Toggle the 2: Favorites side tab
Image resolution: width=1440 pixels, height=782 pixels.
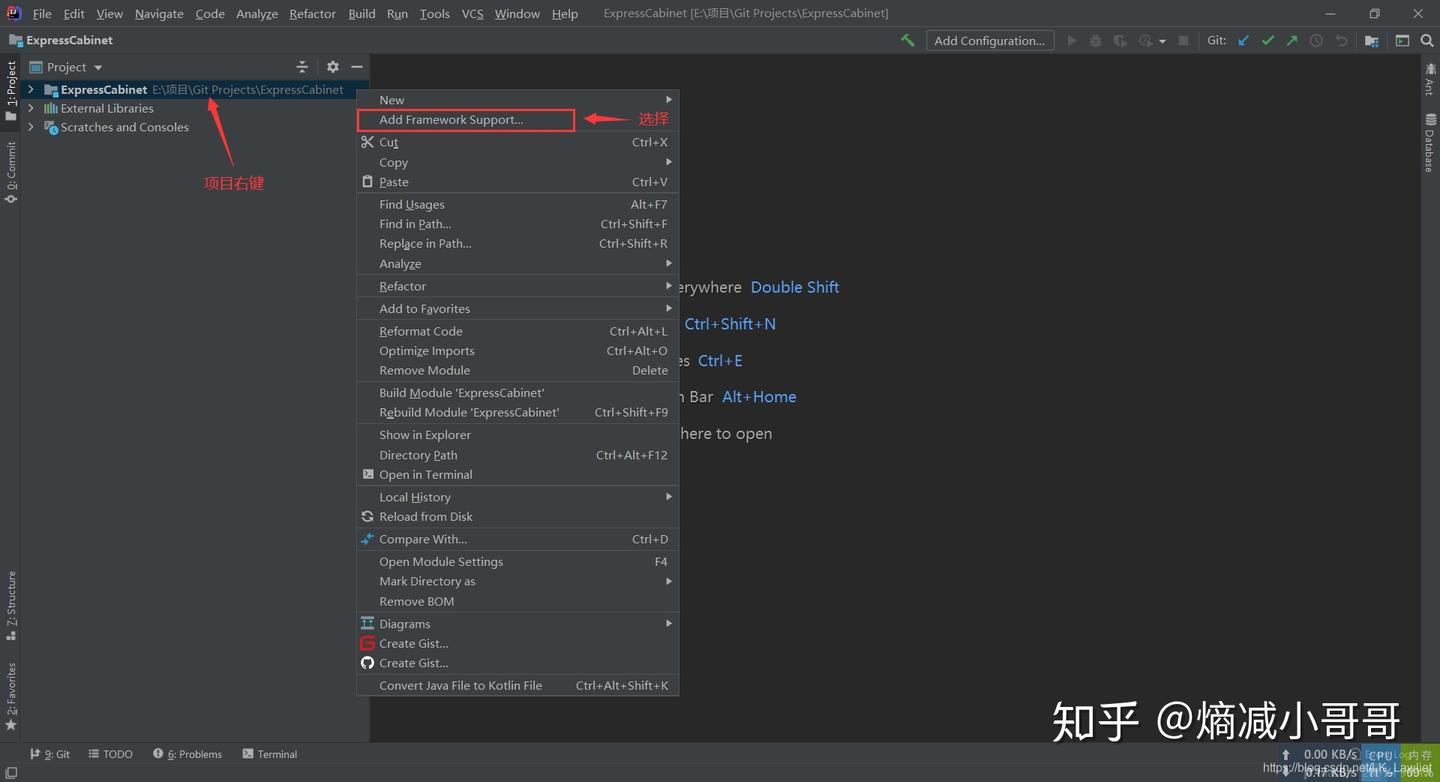pos(11,696)
